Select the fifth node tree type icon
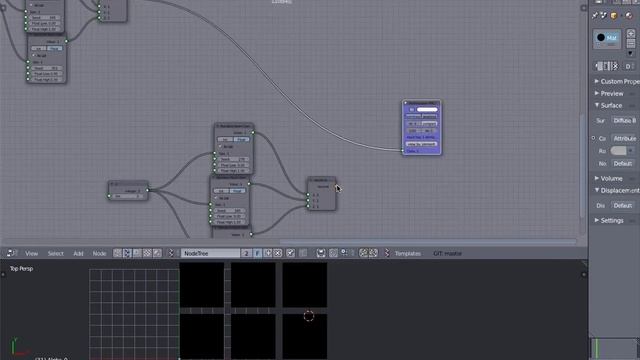The height and width of the screenshot is (360, 640). (157, 253)
